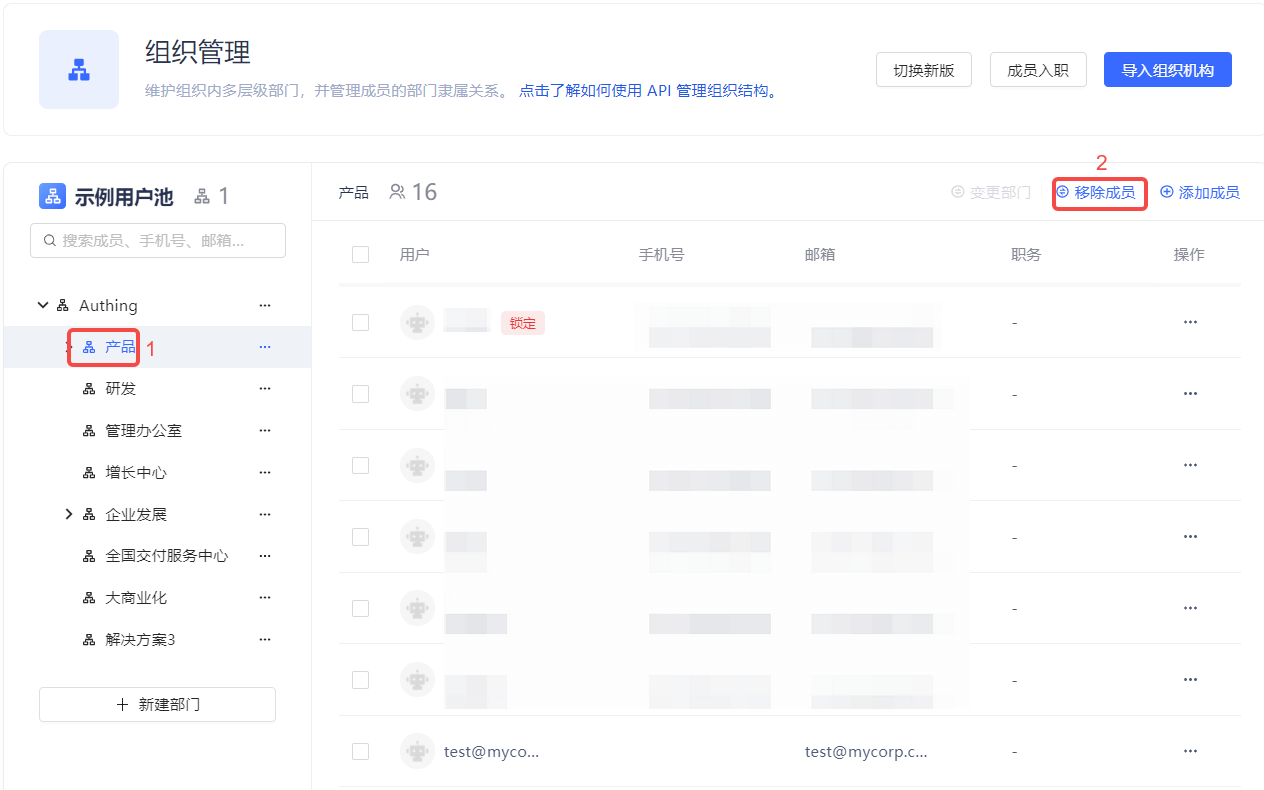Open actions menu for test@mycorp user row
Screen dimensions: 1264x790
[x=1190, y=751]
